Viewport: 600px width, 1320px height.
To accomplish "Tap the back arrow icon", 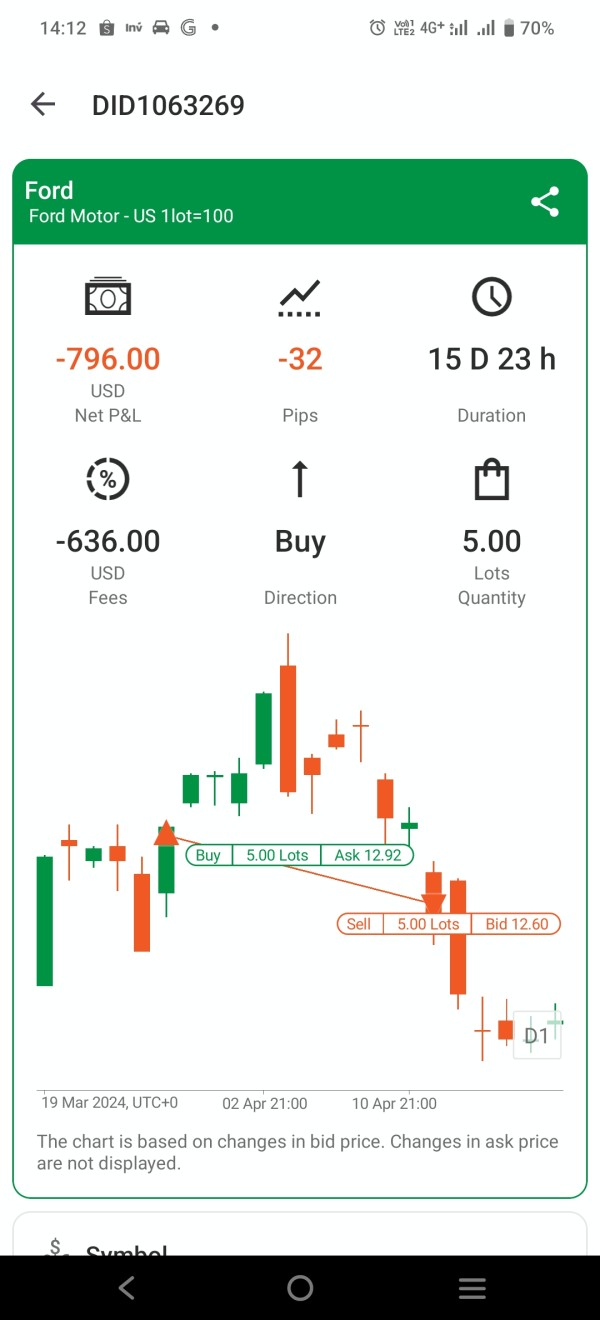I will coord(43,104).
